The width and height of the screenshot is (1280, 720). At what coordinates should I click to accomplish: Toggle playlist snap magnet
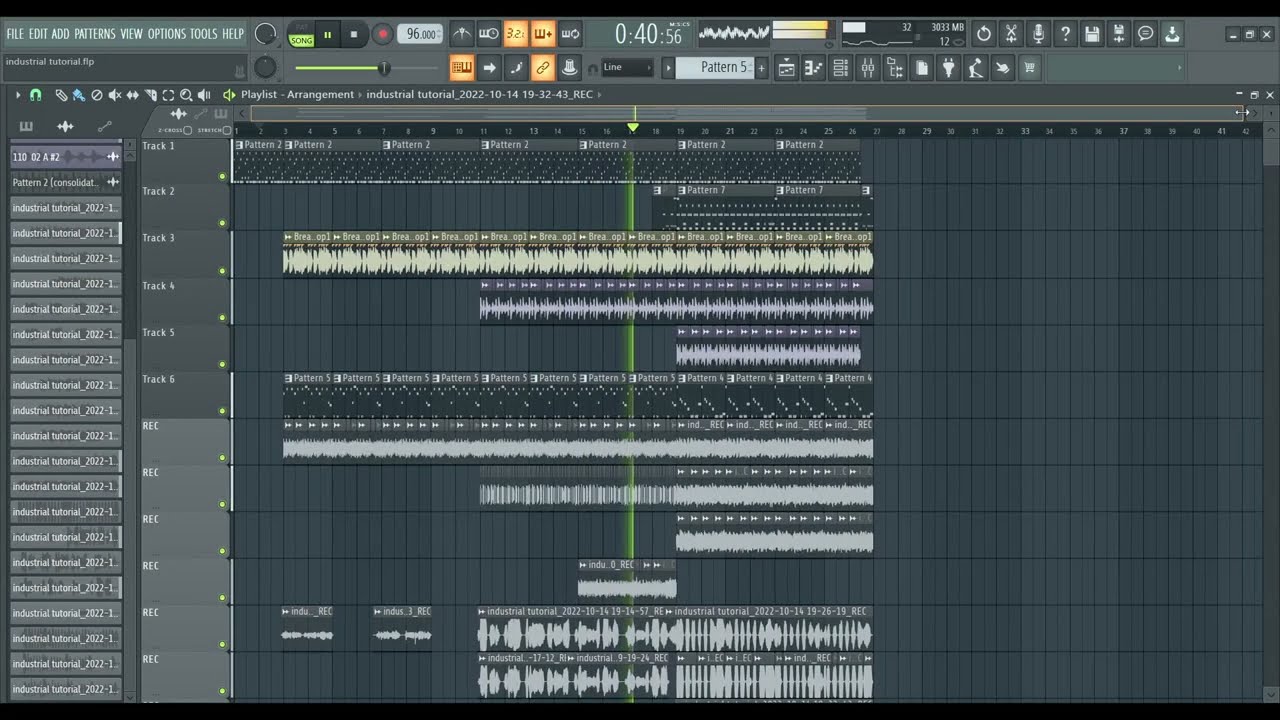[x=35, y=95]
